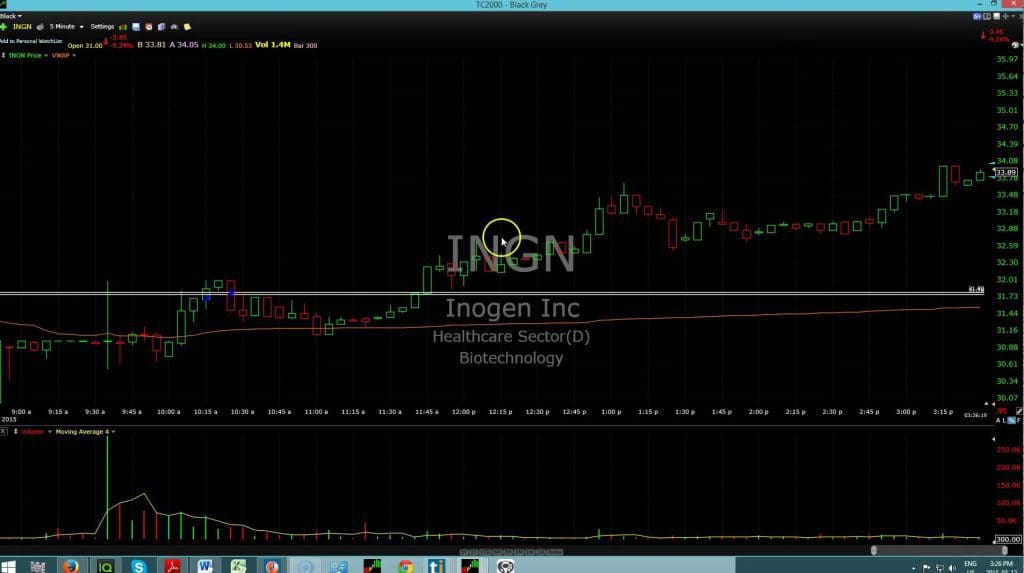1024x573 pixels.
Task: Open the 5 Minute timeframe dropdown
Action: pyautogui.click(x=67, y=27)
